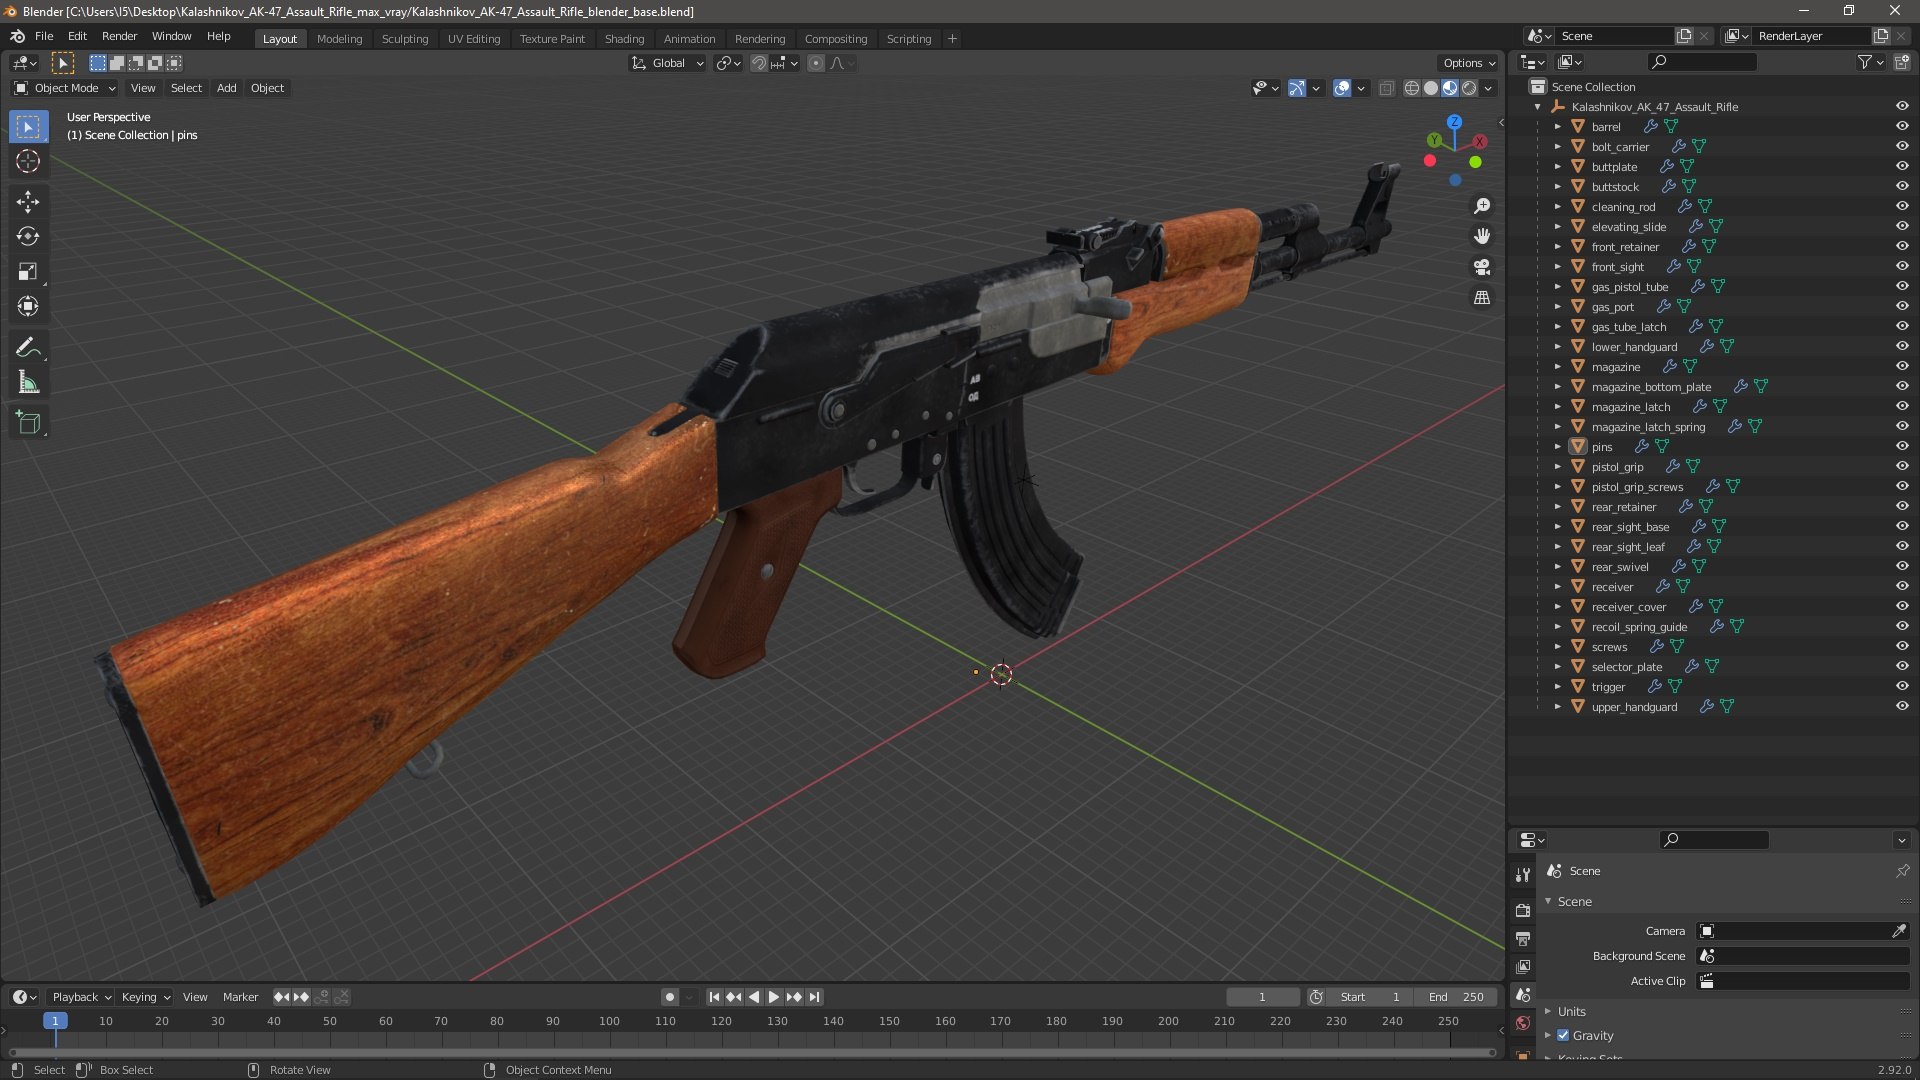Expand the Units panel
1920x1080 pixels.
click(x=1571, y=1011)
